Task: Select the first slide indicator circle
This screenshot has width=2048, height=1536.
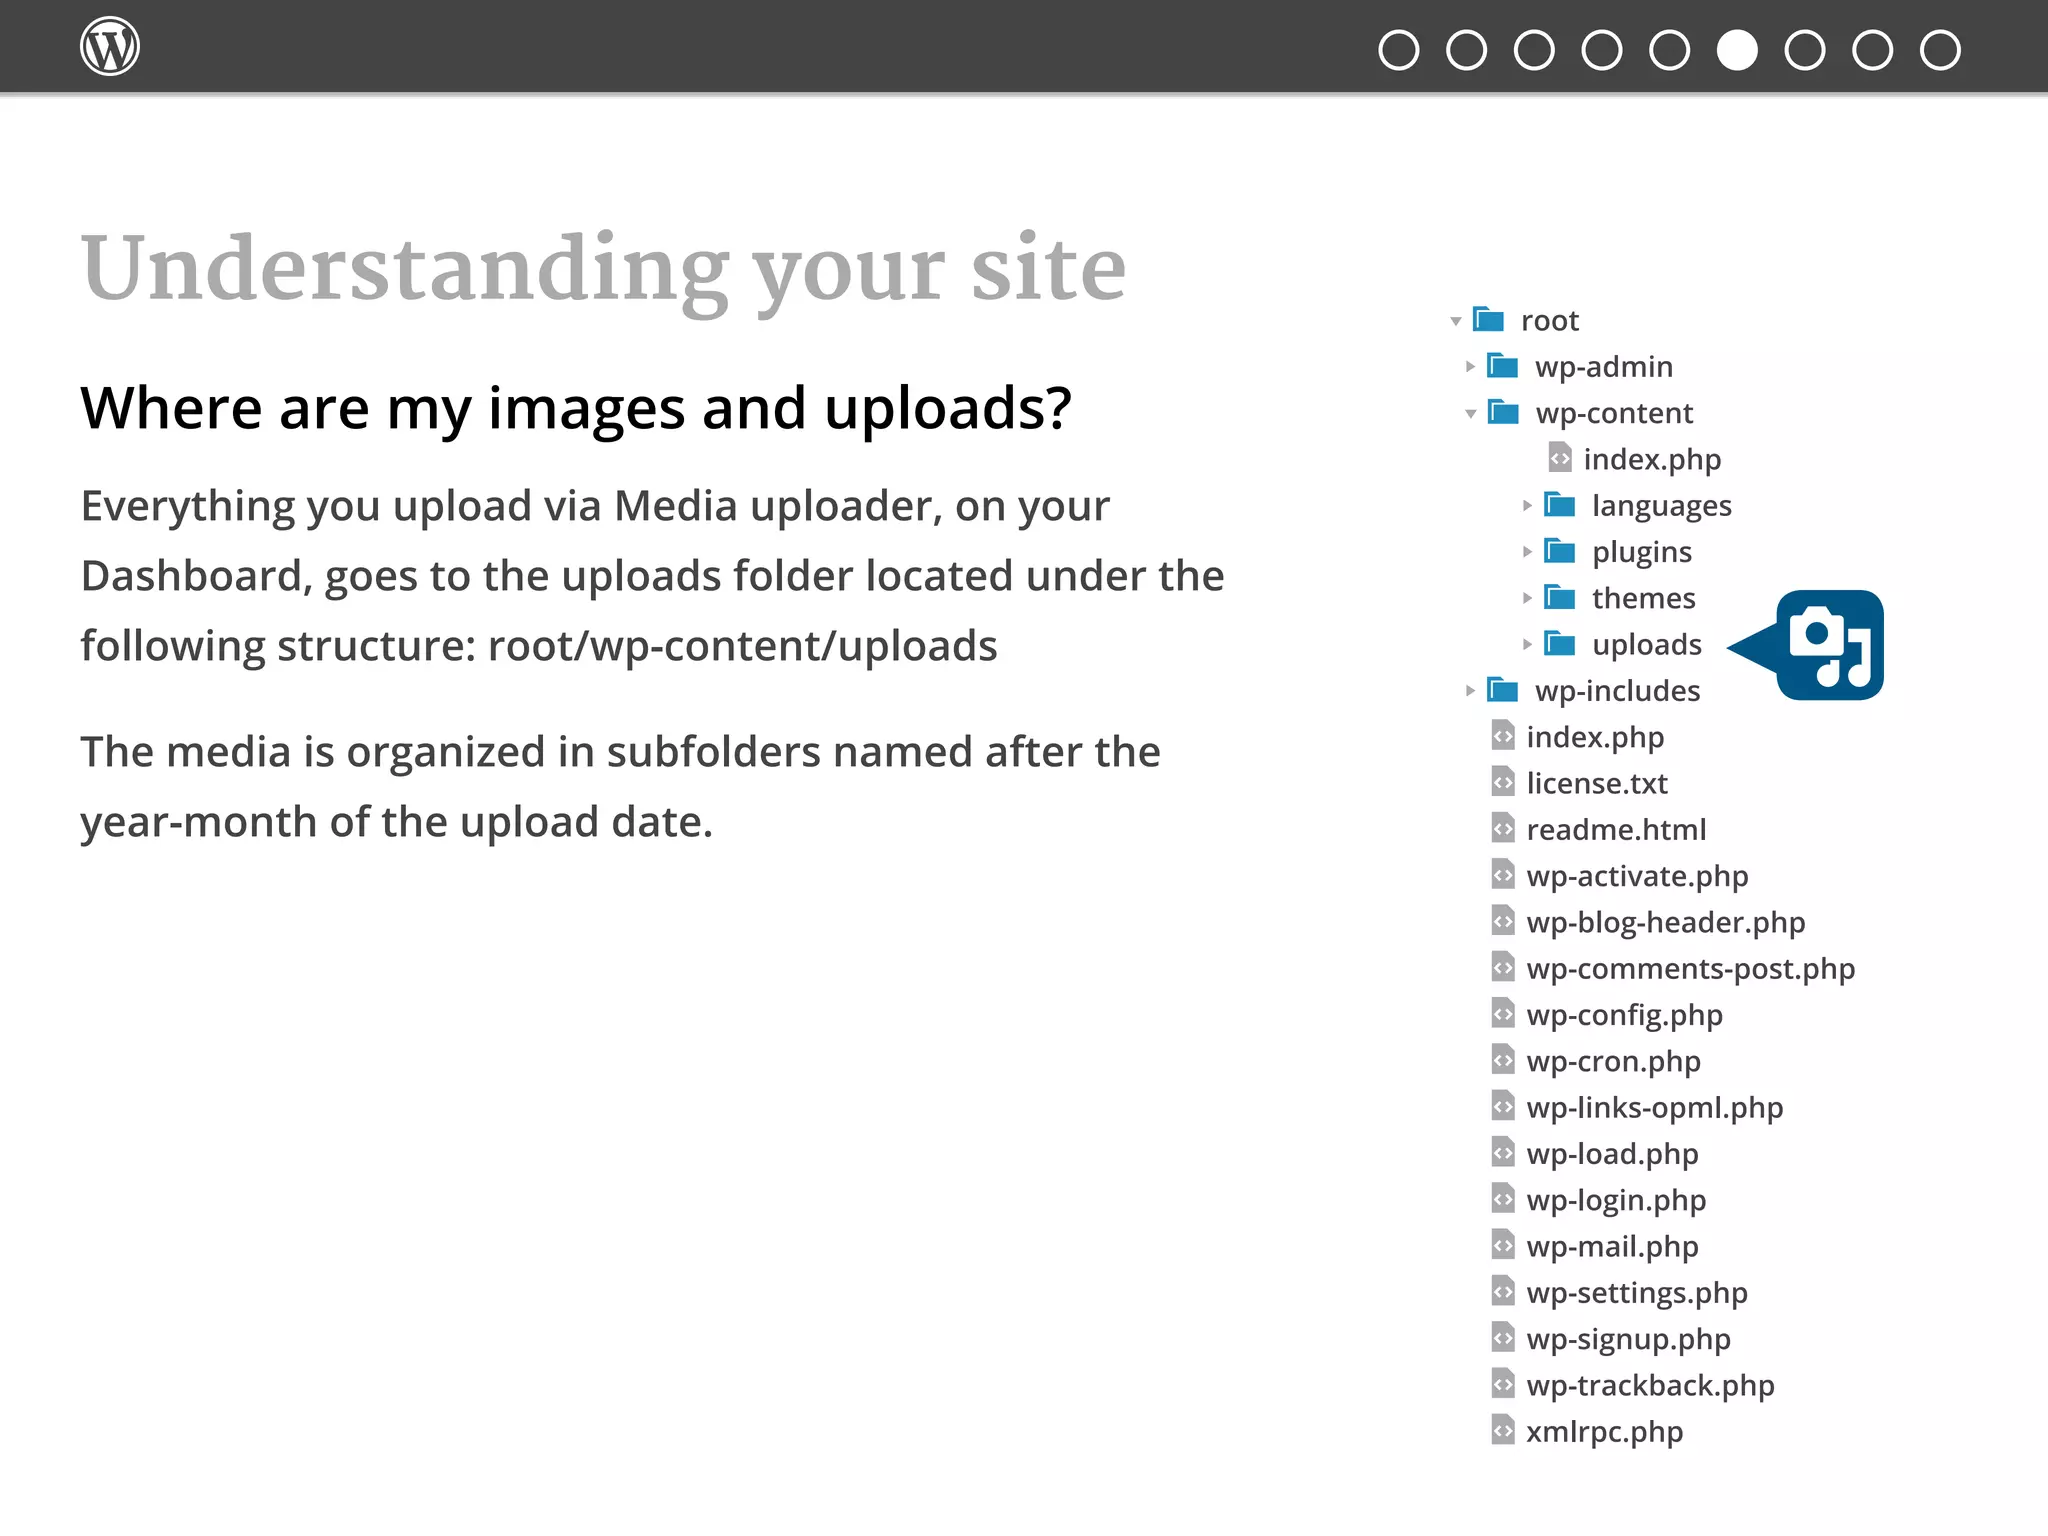Action: (1398, 50)
